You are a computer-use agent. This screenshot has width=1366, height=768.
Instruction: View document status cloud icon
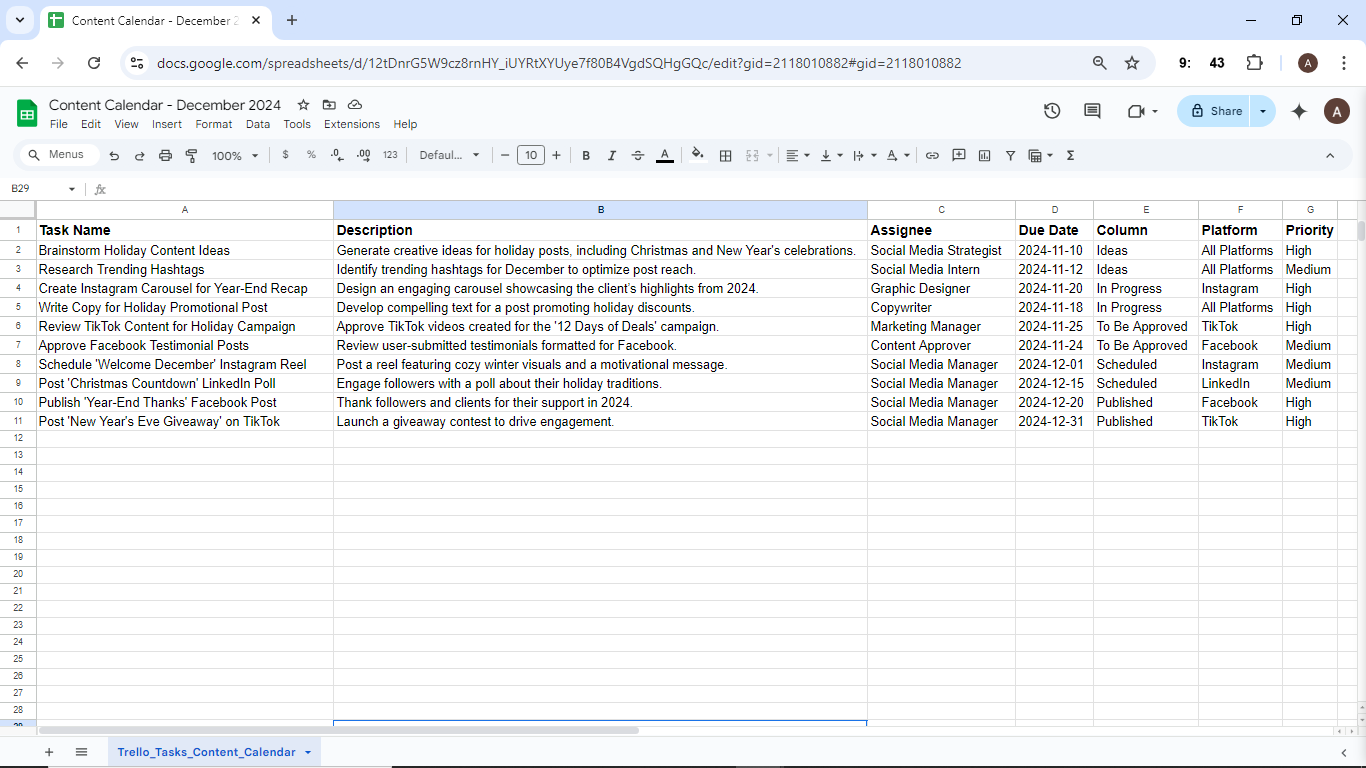355,105
